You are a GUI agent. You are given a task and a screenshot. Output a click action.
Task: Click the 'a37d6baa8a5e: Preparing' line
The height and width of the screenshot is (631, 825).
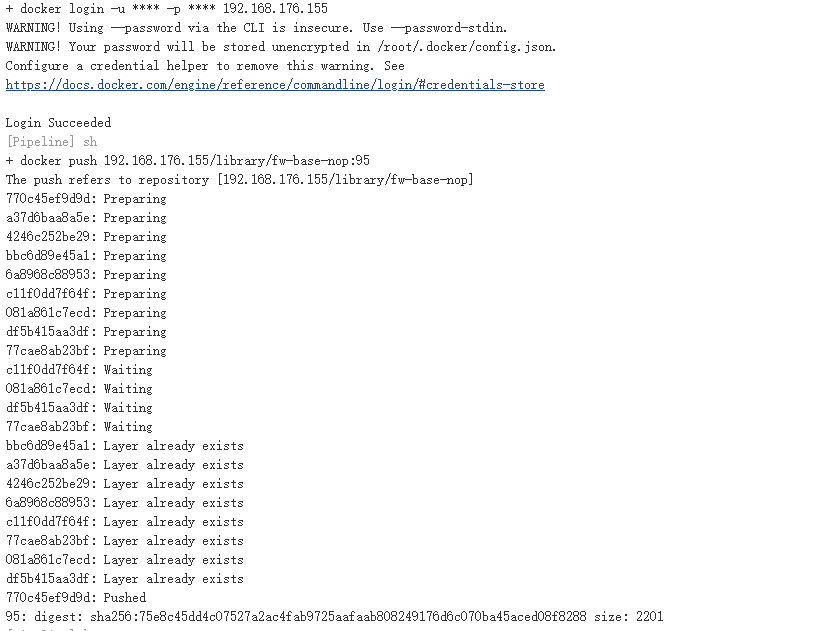[86, 218]
